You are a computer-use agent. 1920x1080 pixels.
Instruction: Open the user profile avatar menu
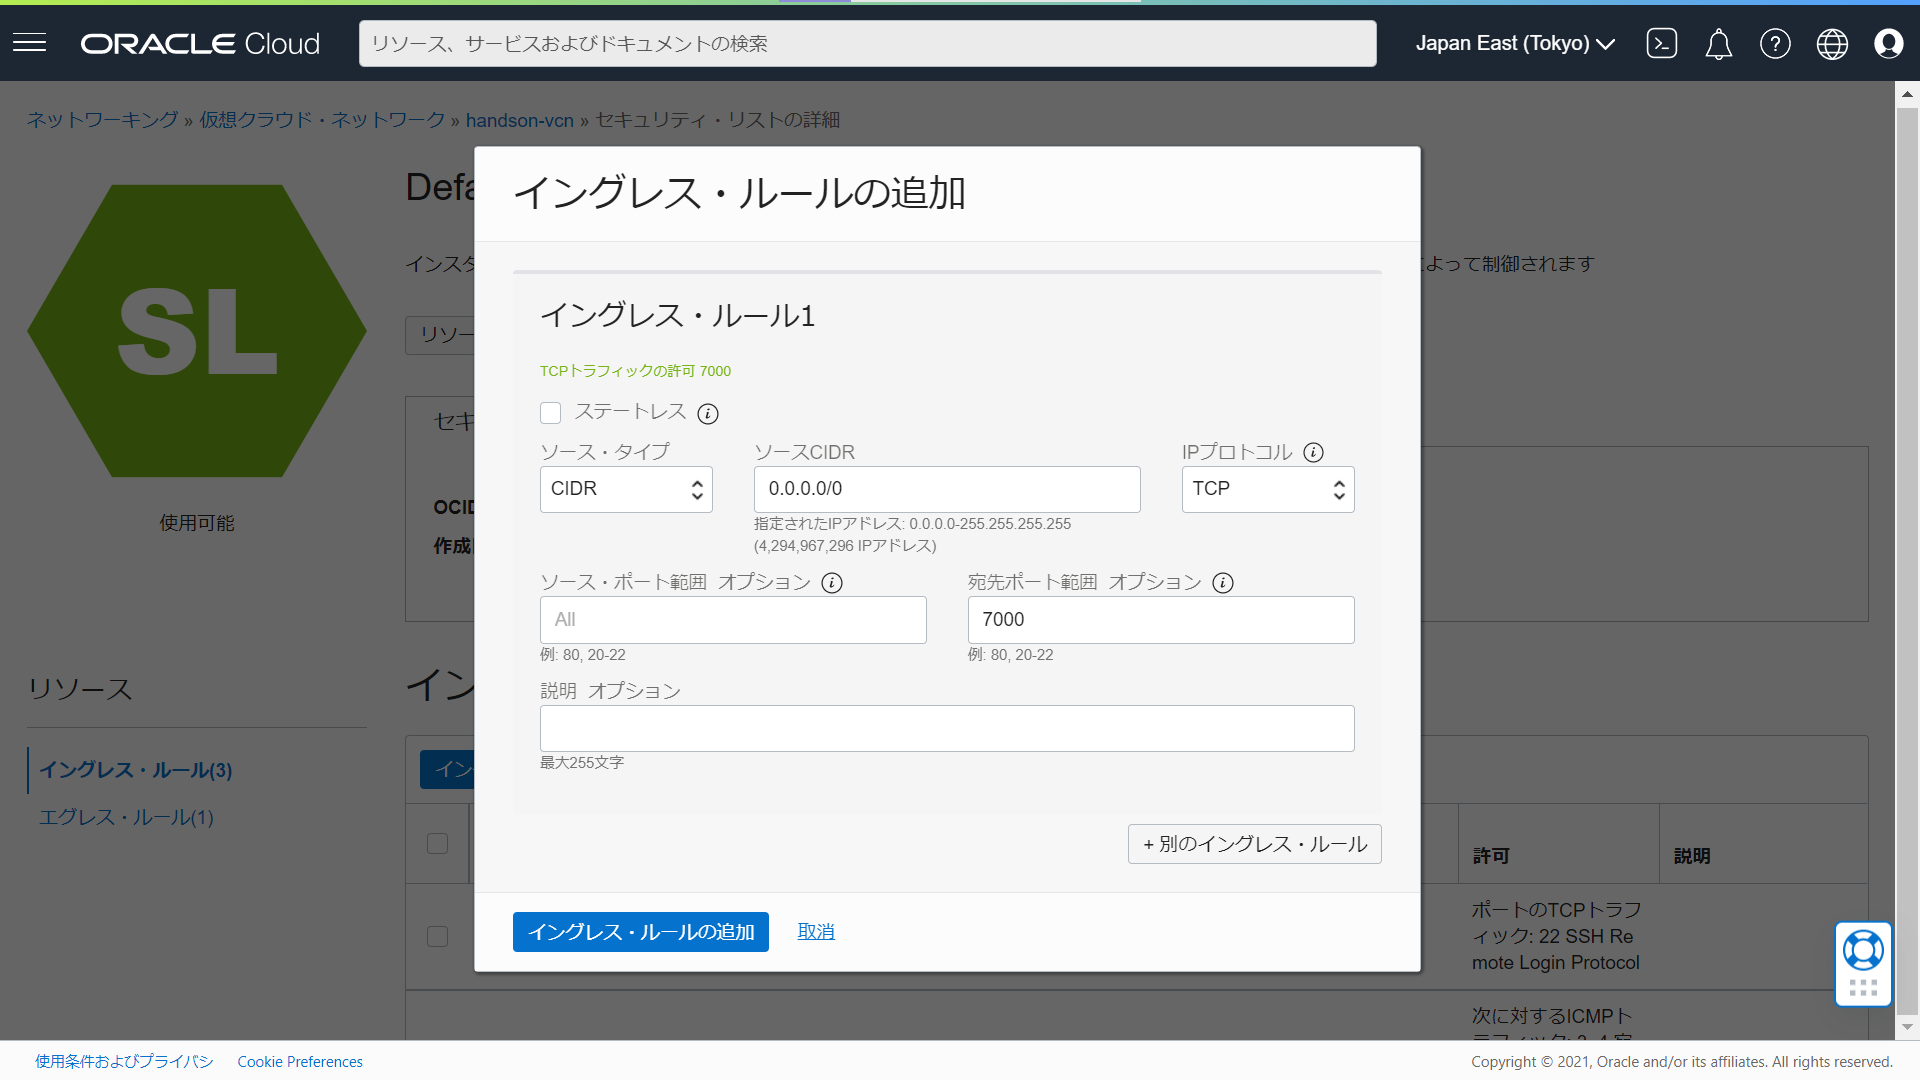1888,43
